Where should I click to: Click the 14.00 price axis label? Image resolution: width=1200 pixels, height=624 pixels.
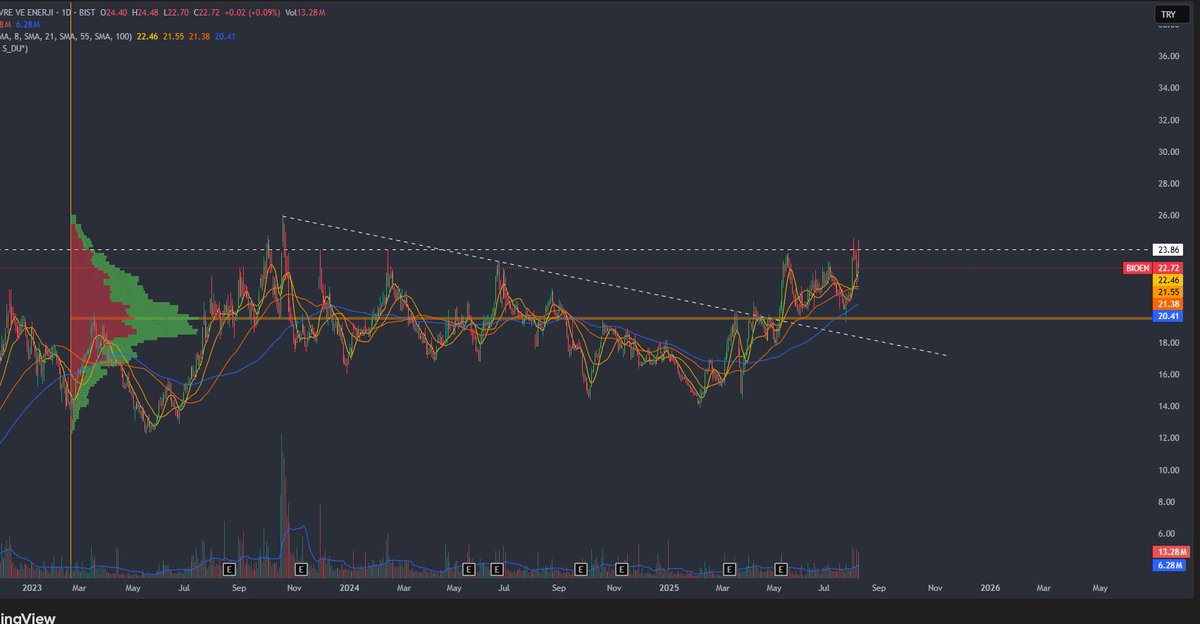click(1167, 406)
